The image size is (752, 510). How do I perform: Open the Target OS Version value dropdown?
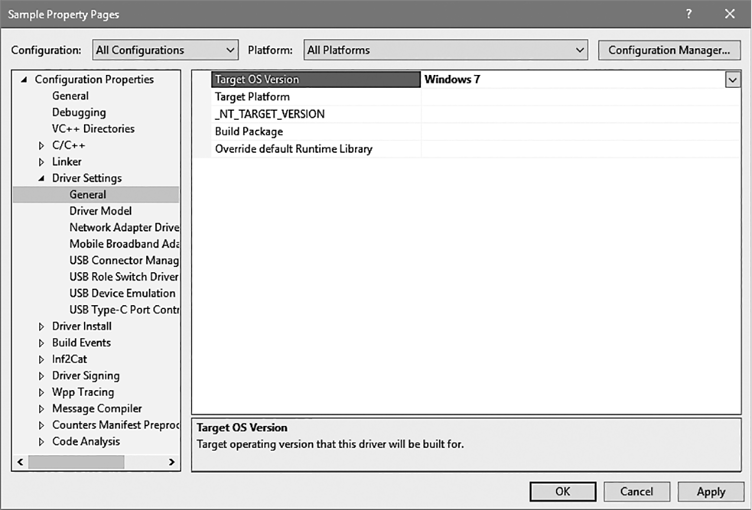(x=732, y=80)
